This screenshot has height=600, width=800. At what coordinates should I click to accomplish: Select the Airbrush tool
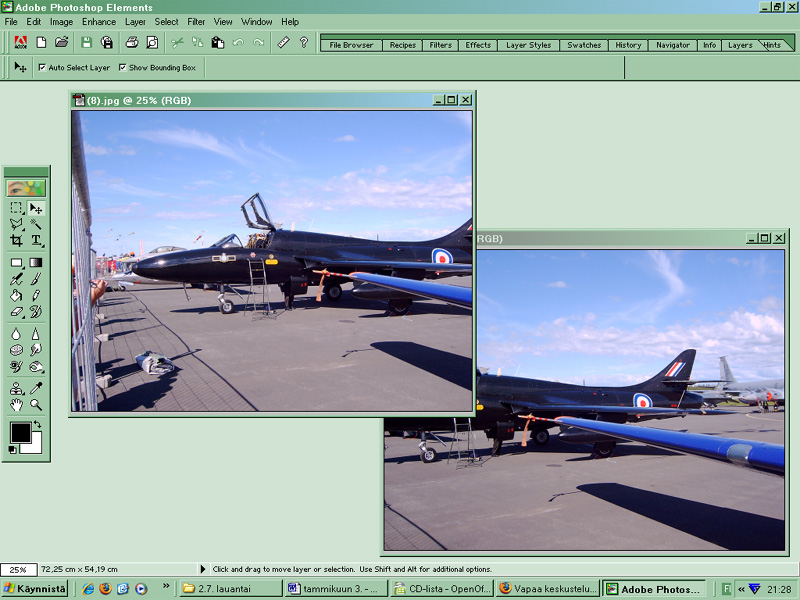[16, 279]
